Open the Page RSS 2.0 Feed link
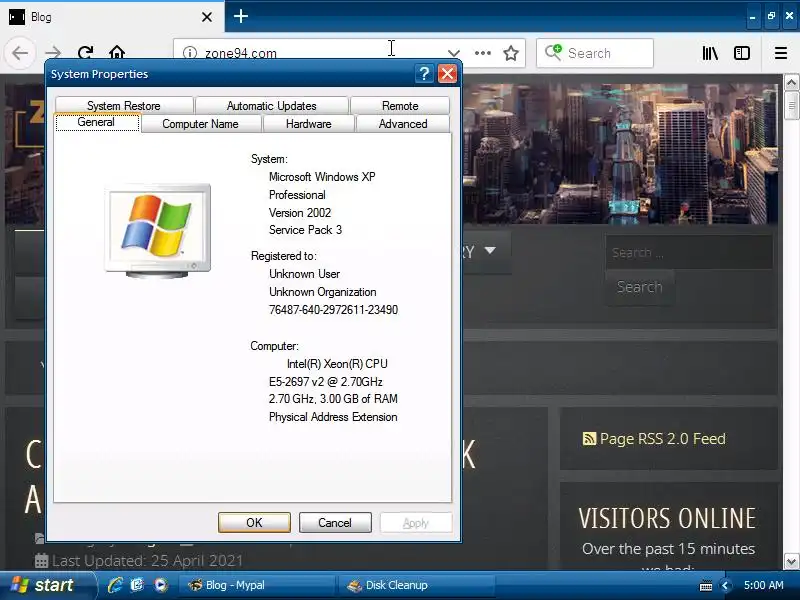This screenshot has width=800, height=600. (x=662, y=439)
